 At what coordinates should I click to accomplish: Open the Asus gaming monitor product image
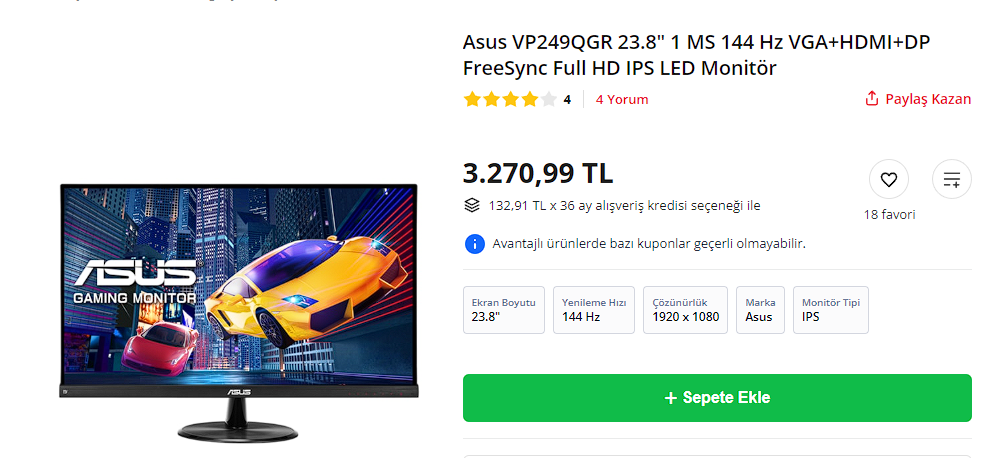pyautogui.click(x=239, y=313)
